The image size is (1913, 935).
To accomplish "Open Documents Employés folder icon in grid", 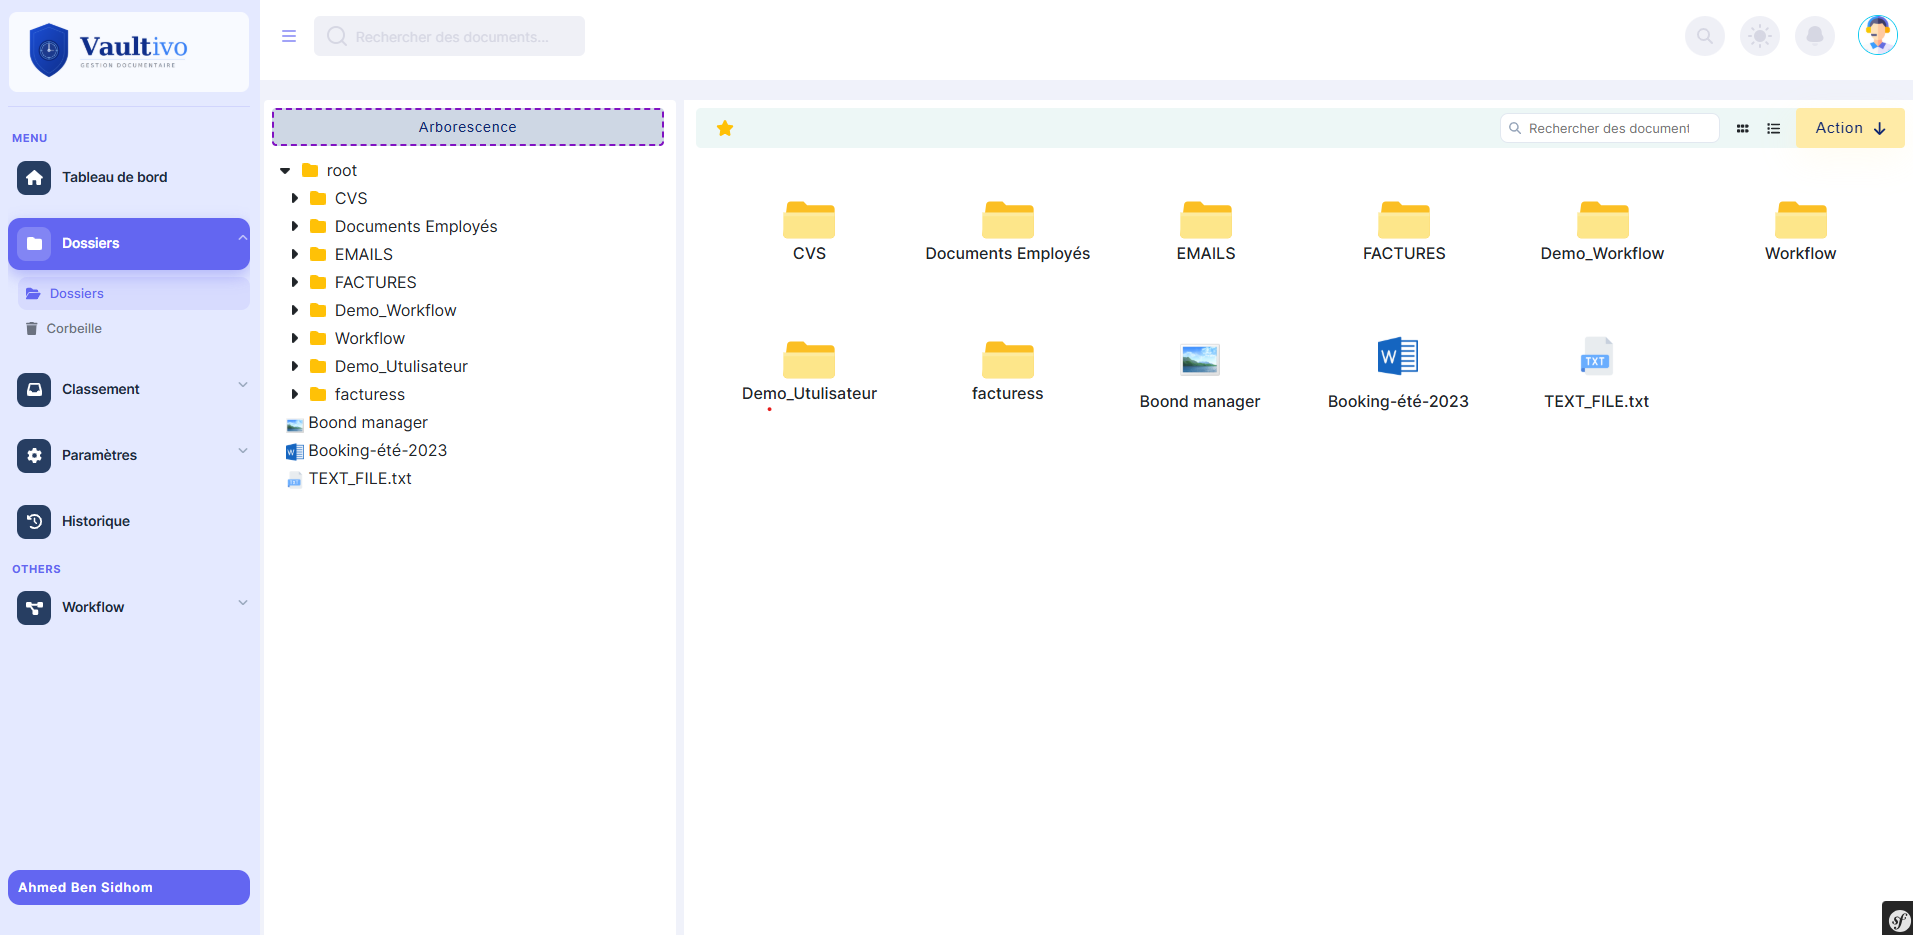I will [x=1008, y=219].
